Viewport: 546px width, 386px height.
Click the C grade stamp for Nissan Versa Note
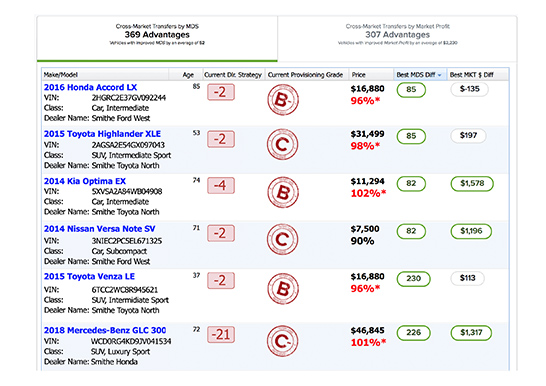coord(283,239)
